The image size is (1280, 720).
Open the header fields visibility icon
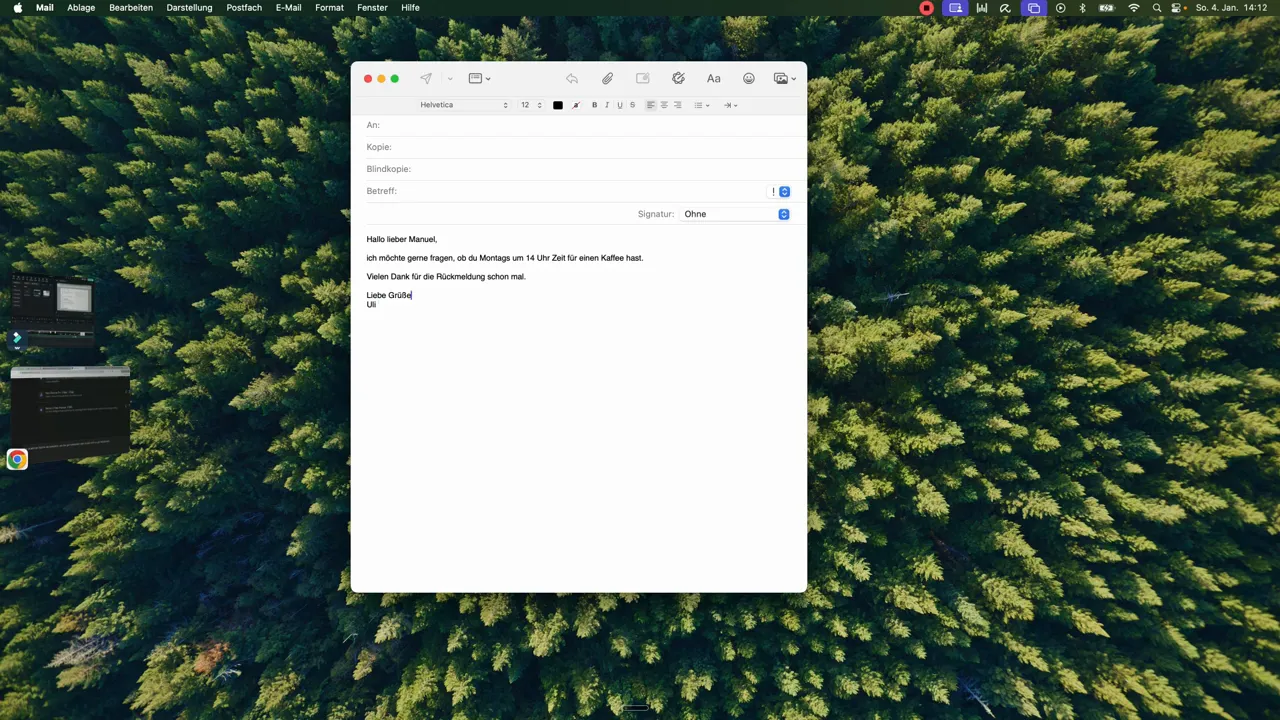(477, 78)
